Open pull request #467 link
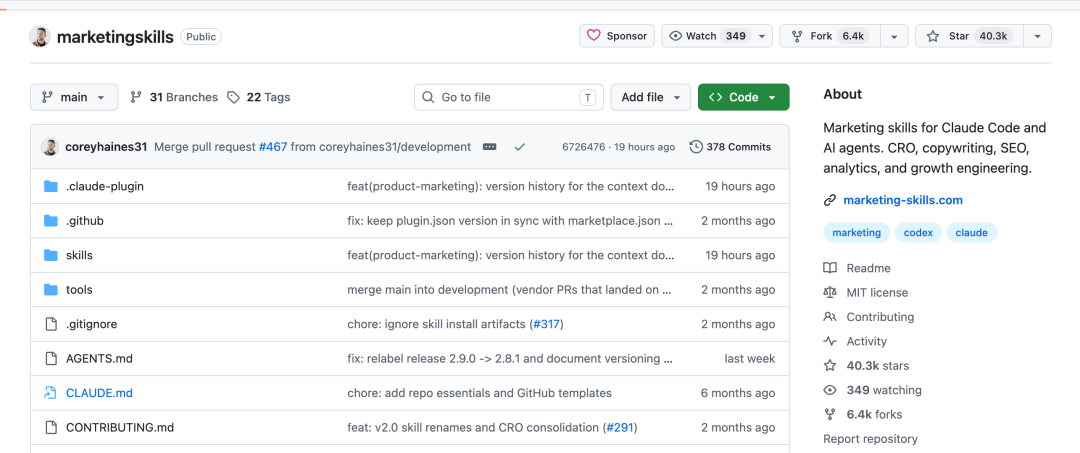 point(273,147)
